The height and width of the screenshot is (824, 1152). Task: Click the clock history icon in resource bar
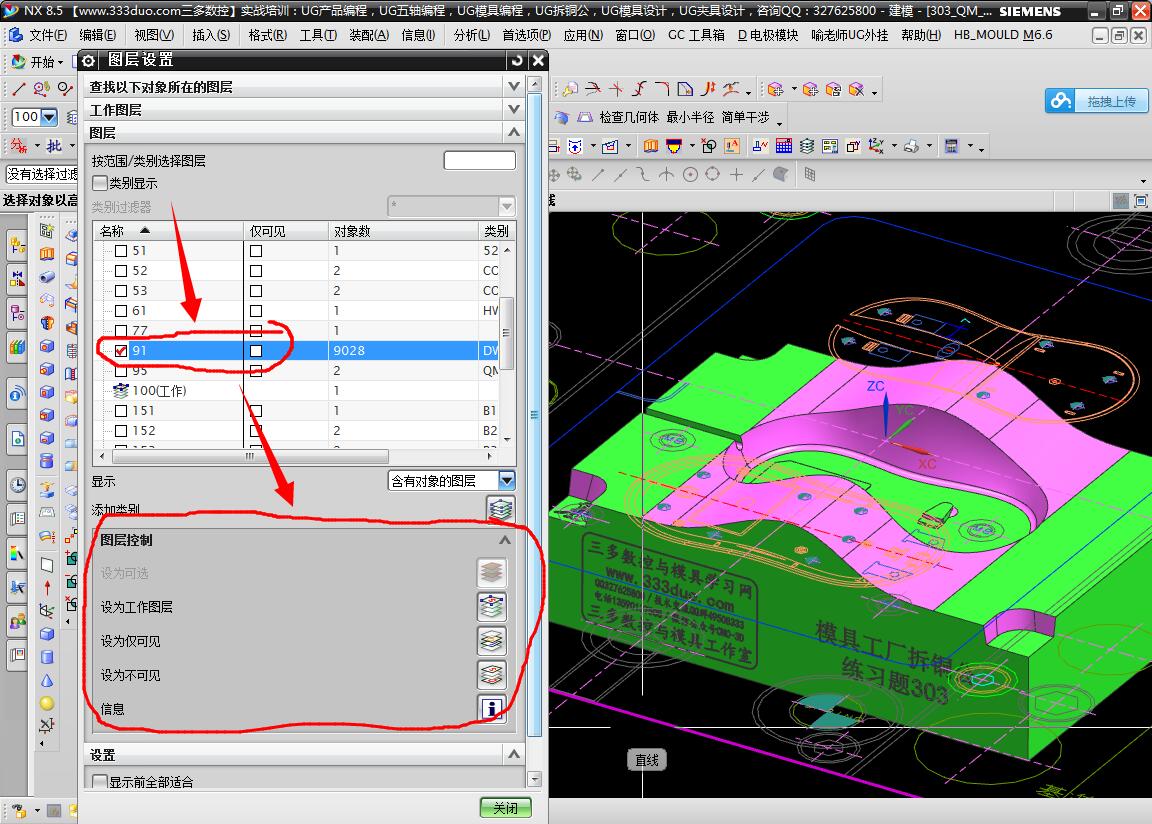18,485
